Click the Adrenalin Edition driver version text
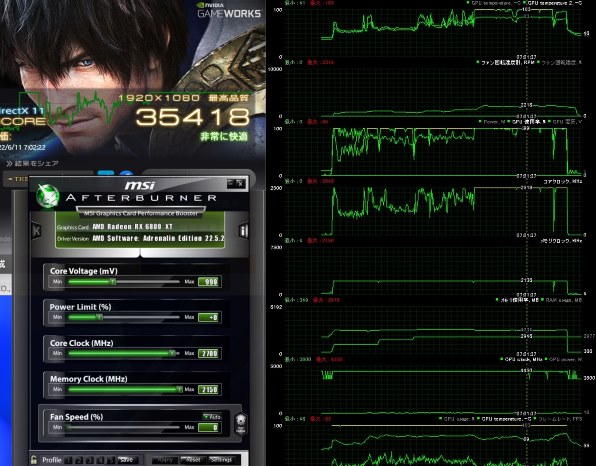The height and width of the screenshot is (466, 596). point(158,238)
